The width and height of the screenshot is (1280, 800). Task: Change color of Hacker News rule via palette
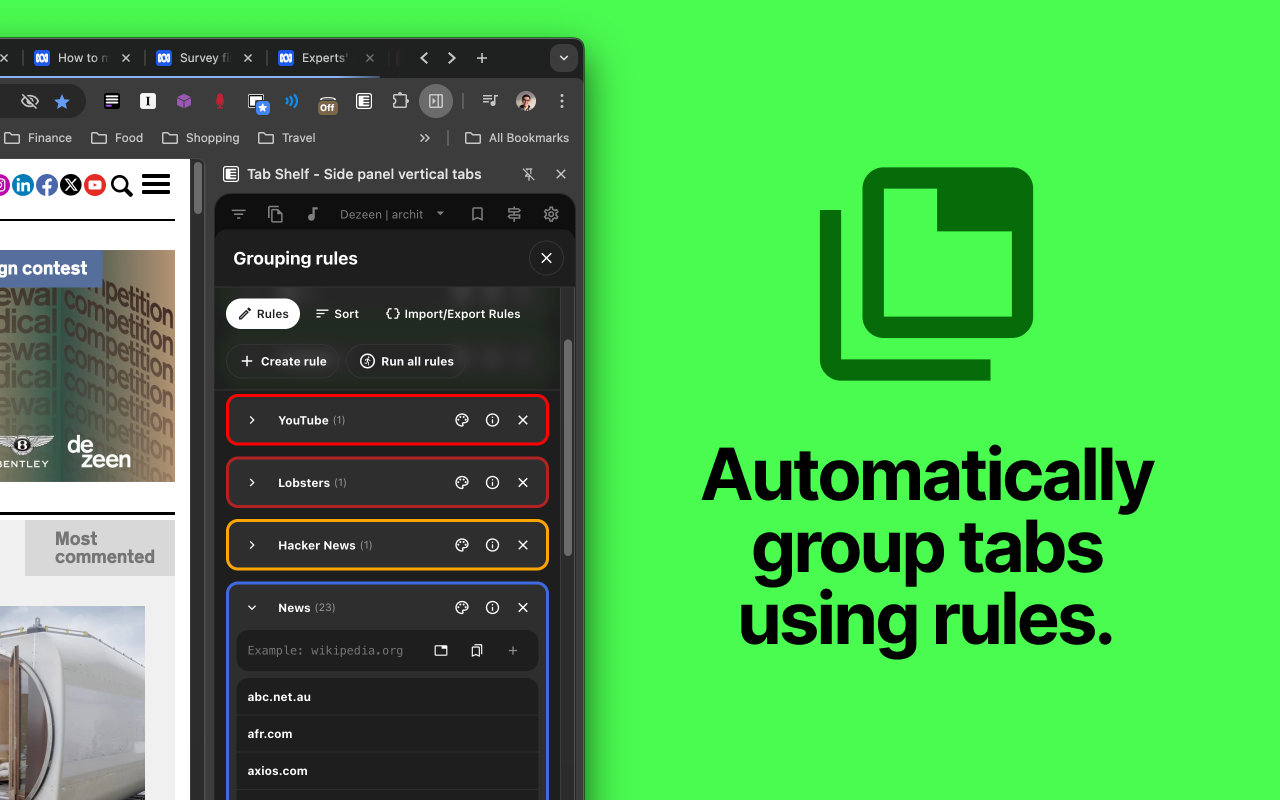pyautogui.click(x=462, y=545)
